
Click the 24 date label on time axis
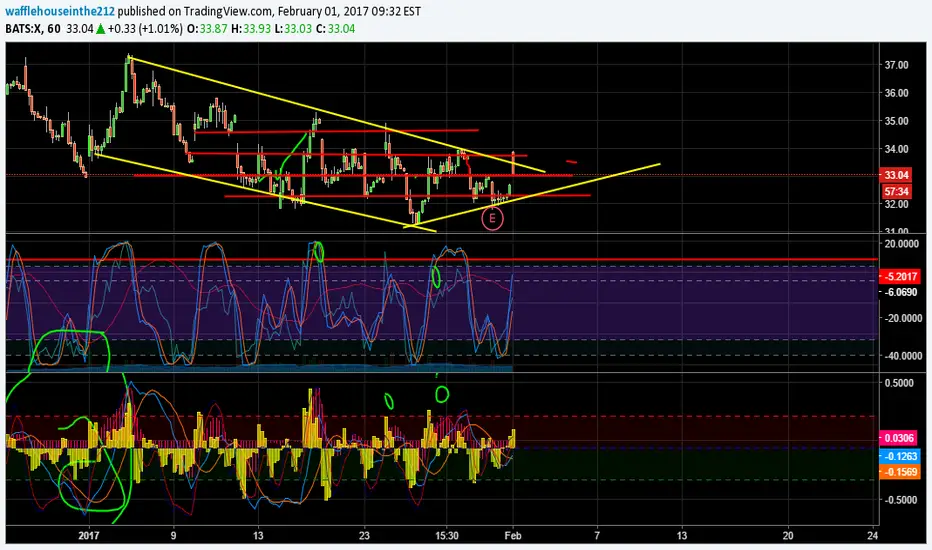(x=873, y=535)
